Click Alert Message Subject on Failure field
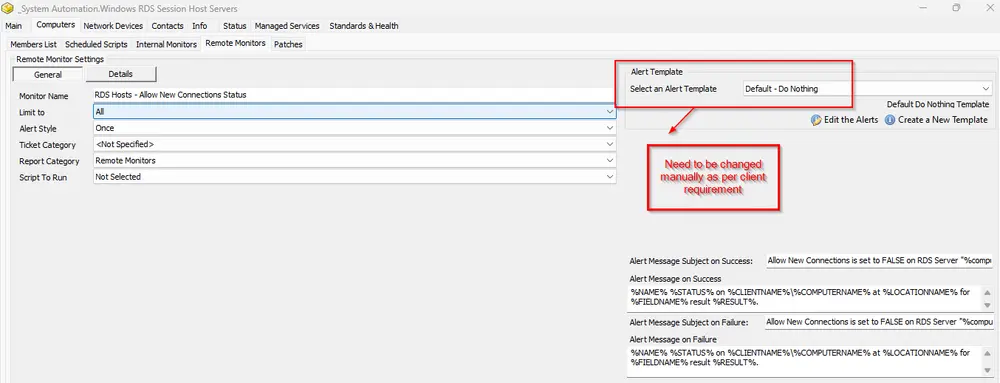This screenshot has width=1000, height=383. 880,322
